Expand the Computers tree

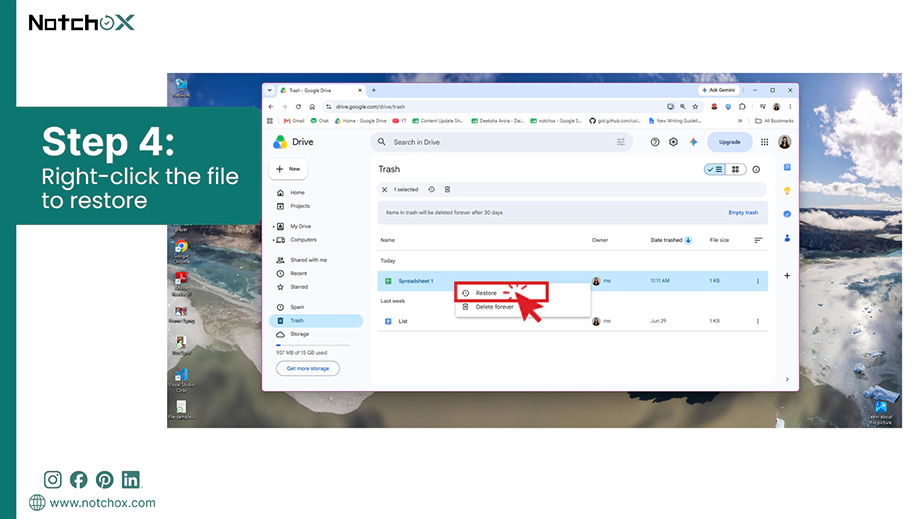[274, 240]
